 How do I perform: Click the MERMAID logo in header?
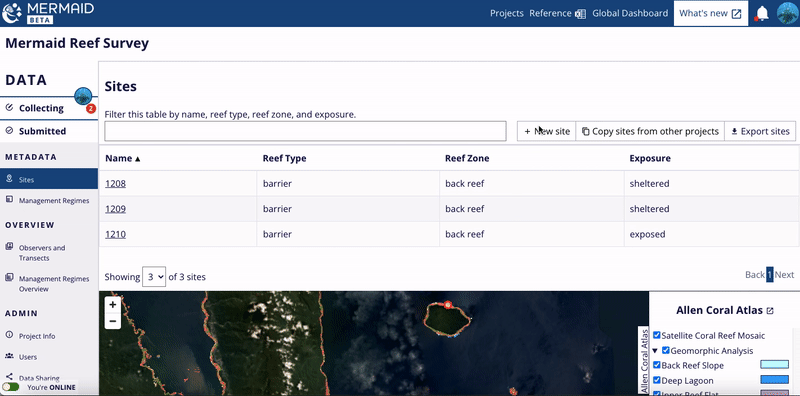(x=48, y=13)
